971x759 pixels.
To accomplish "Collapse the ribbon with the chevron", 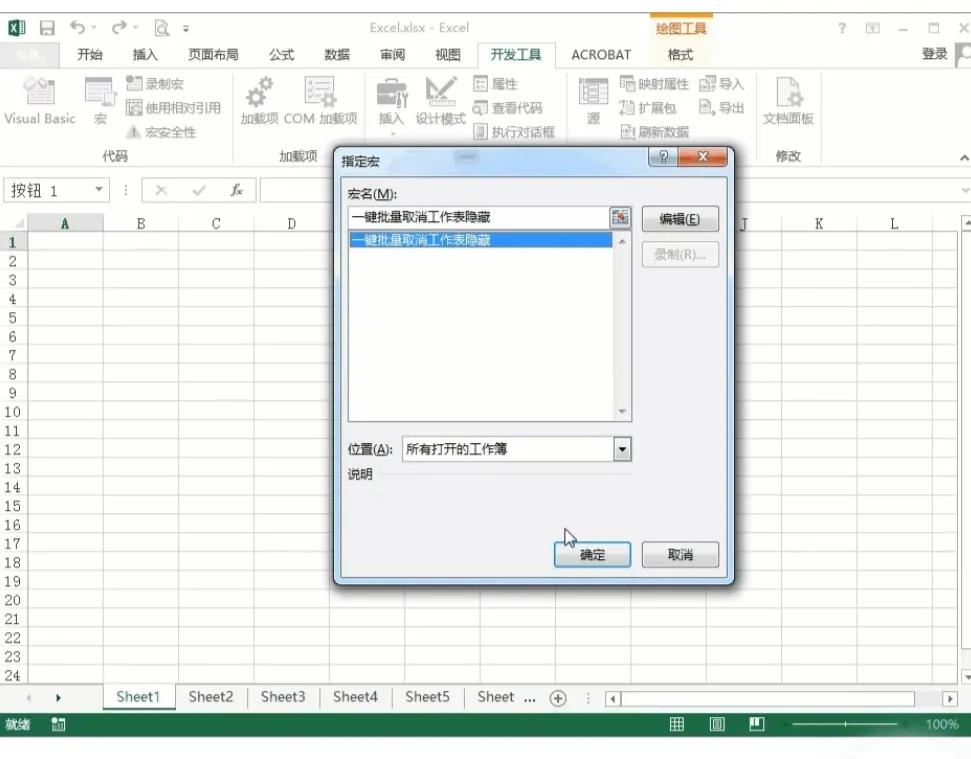I will tap(964, 158).
